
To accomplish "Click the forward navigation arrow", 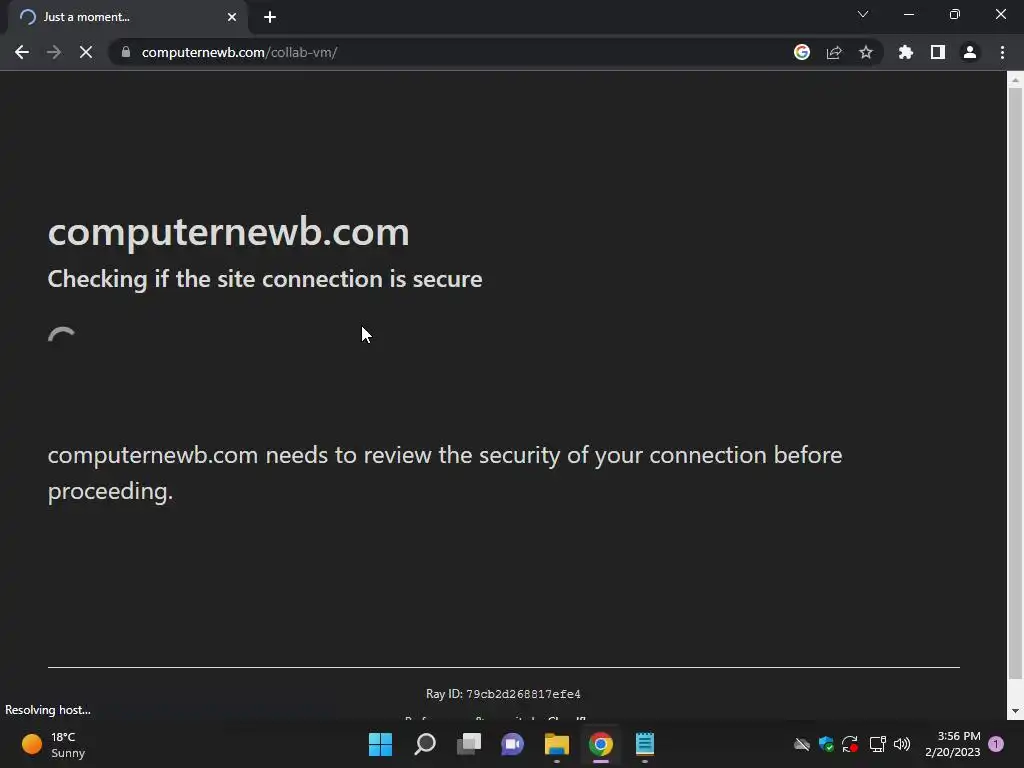I will pos(54,52).
